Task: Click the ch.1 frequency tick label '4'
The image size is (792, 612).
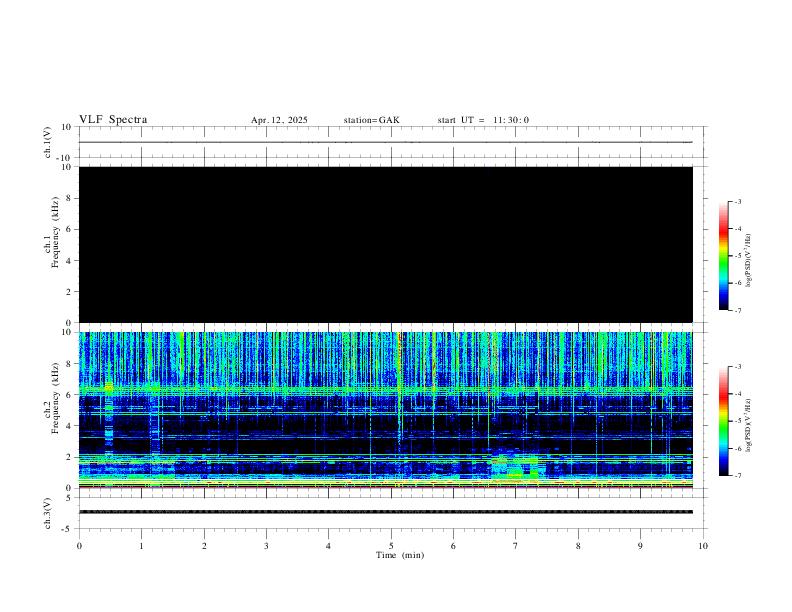Action: coord(70,261)
